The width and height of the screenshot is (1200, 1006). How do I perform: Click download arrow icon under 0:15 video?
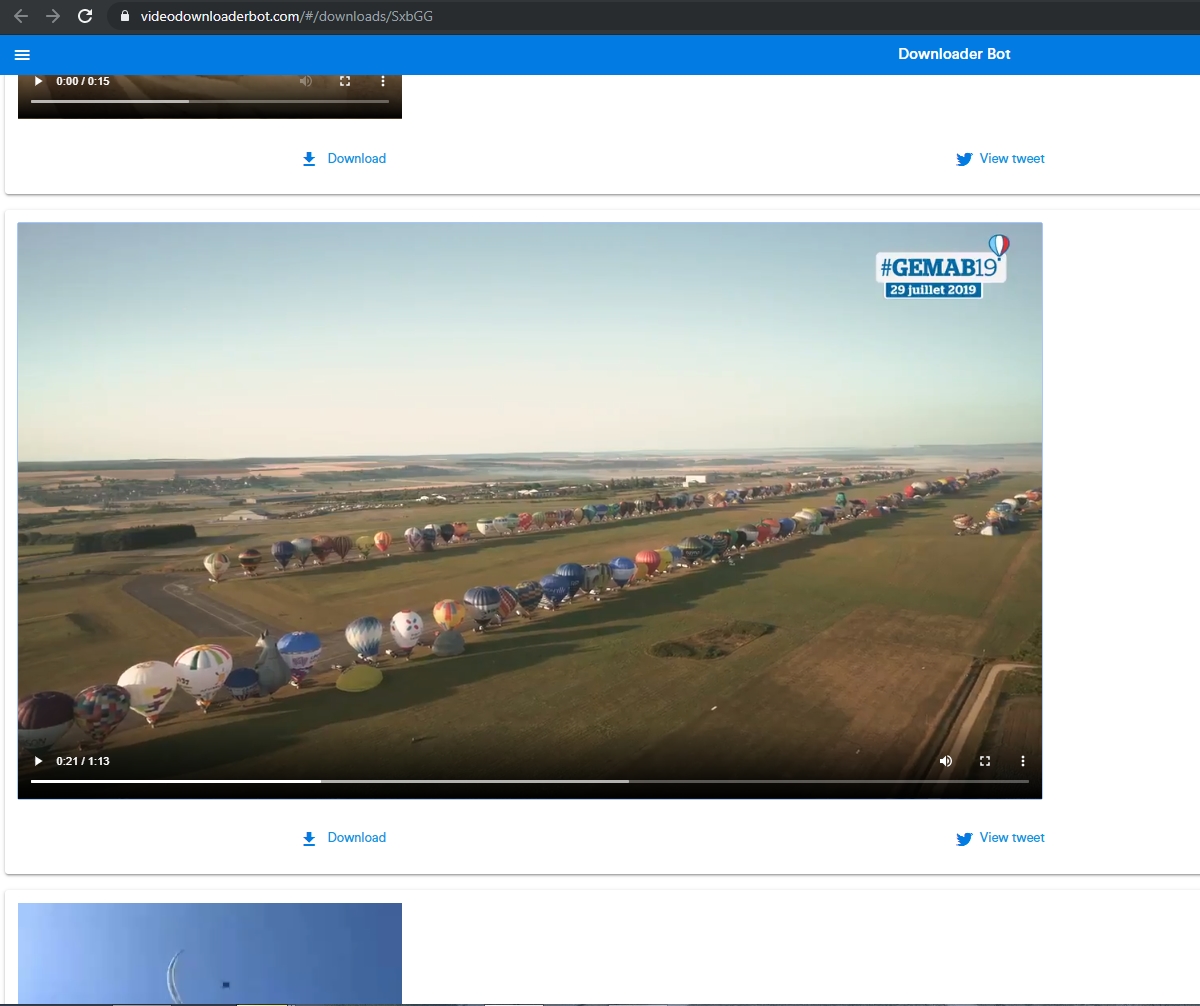(x=309, y=159)
